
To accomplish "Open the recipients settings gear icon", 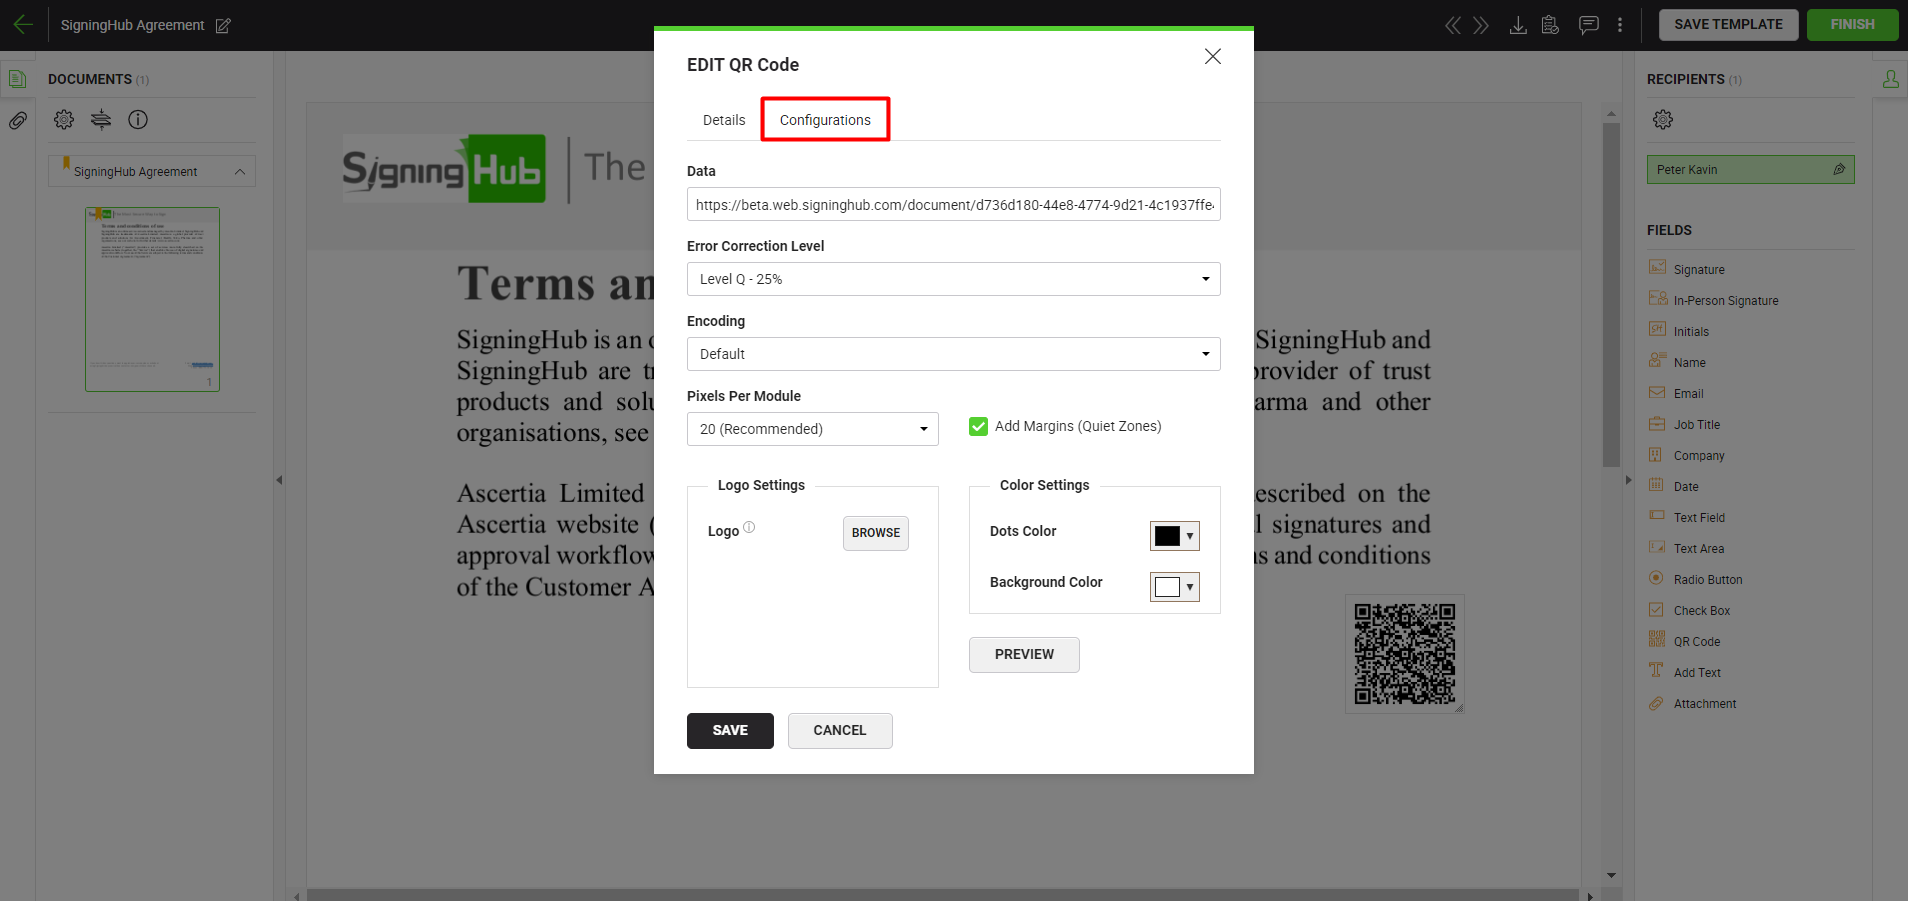I will point(1662,120).
